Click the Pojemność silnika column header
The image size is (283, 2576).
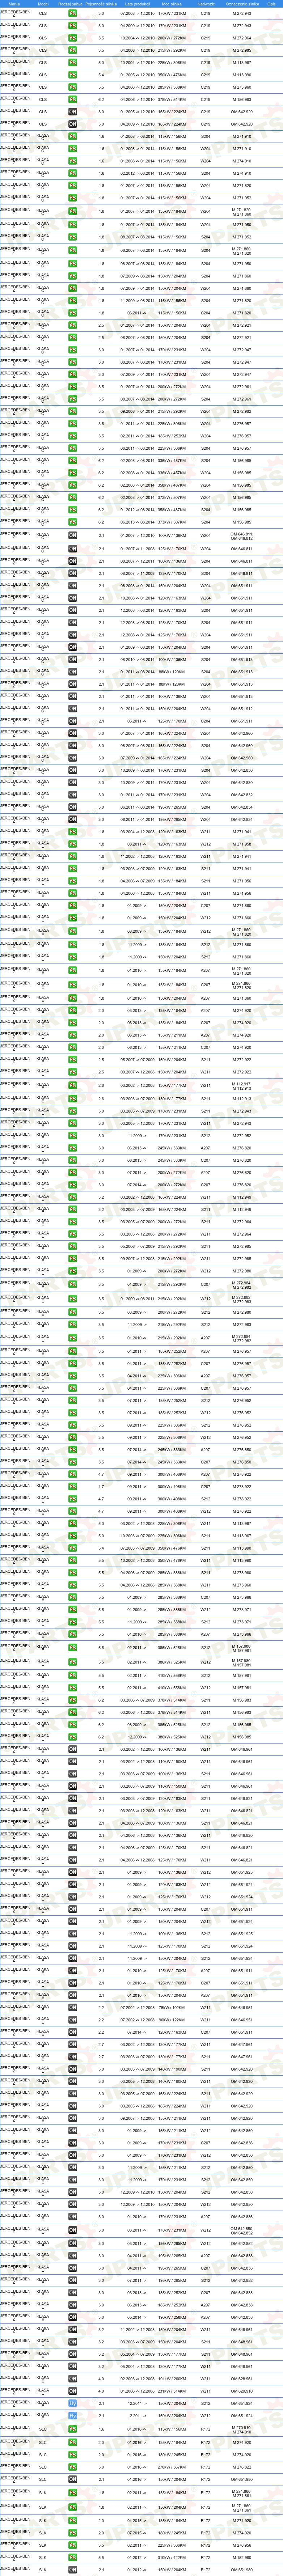click(x=101, y=4)
